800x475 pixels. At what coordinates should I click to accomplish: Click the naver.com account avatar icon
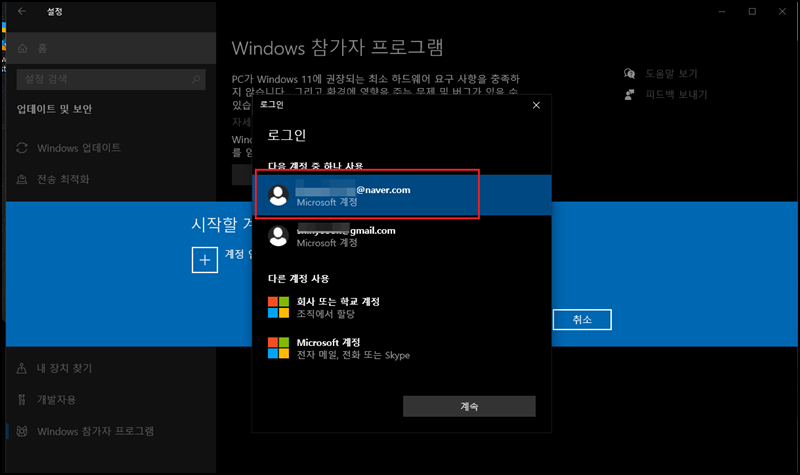pyautogui.click(x=279, y=195)
